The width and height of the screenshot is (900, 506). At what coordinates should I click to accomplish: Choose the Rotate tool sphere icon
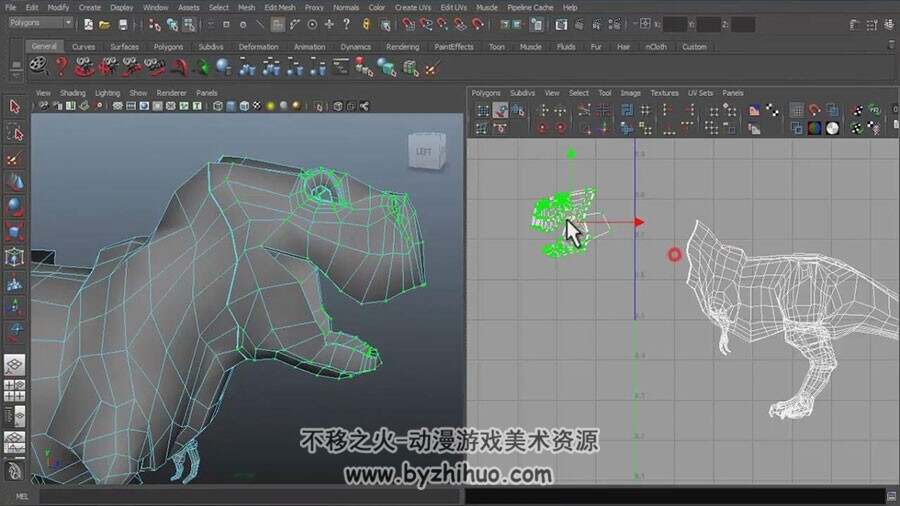pyautogui.click(x=15, y=207)
